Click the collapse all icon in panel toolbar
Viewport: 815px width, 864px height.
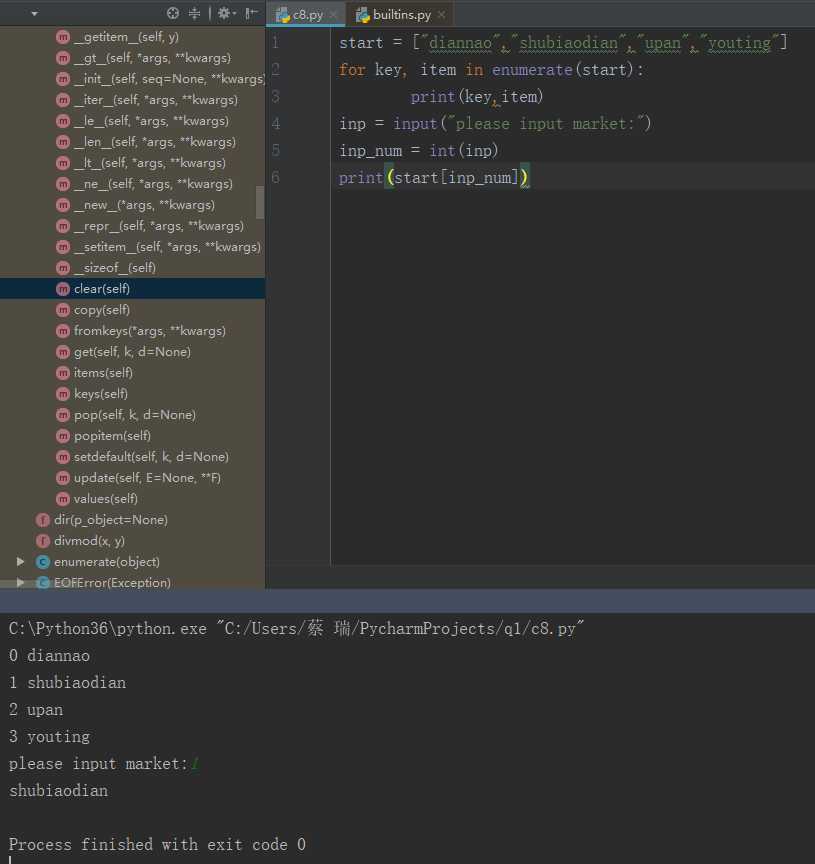195,13
